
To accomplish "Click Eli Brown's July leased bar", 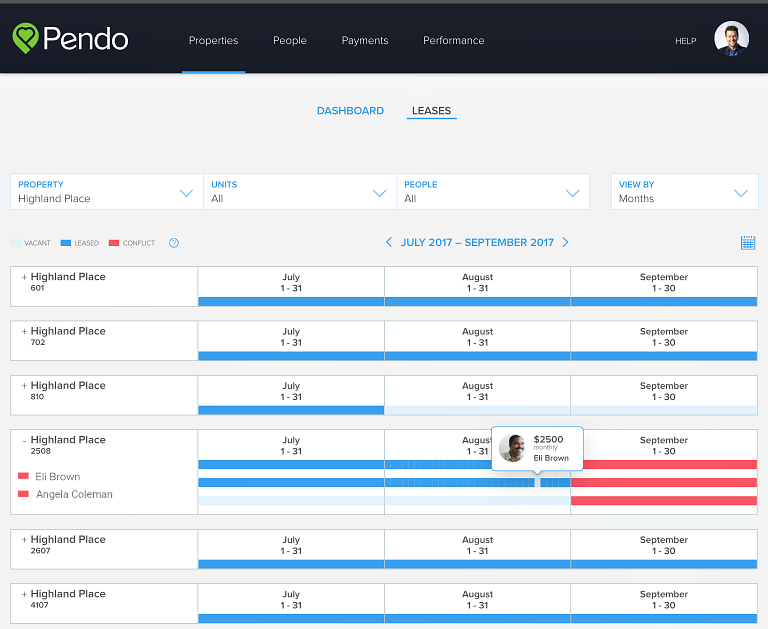I will click(291, 483).
